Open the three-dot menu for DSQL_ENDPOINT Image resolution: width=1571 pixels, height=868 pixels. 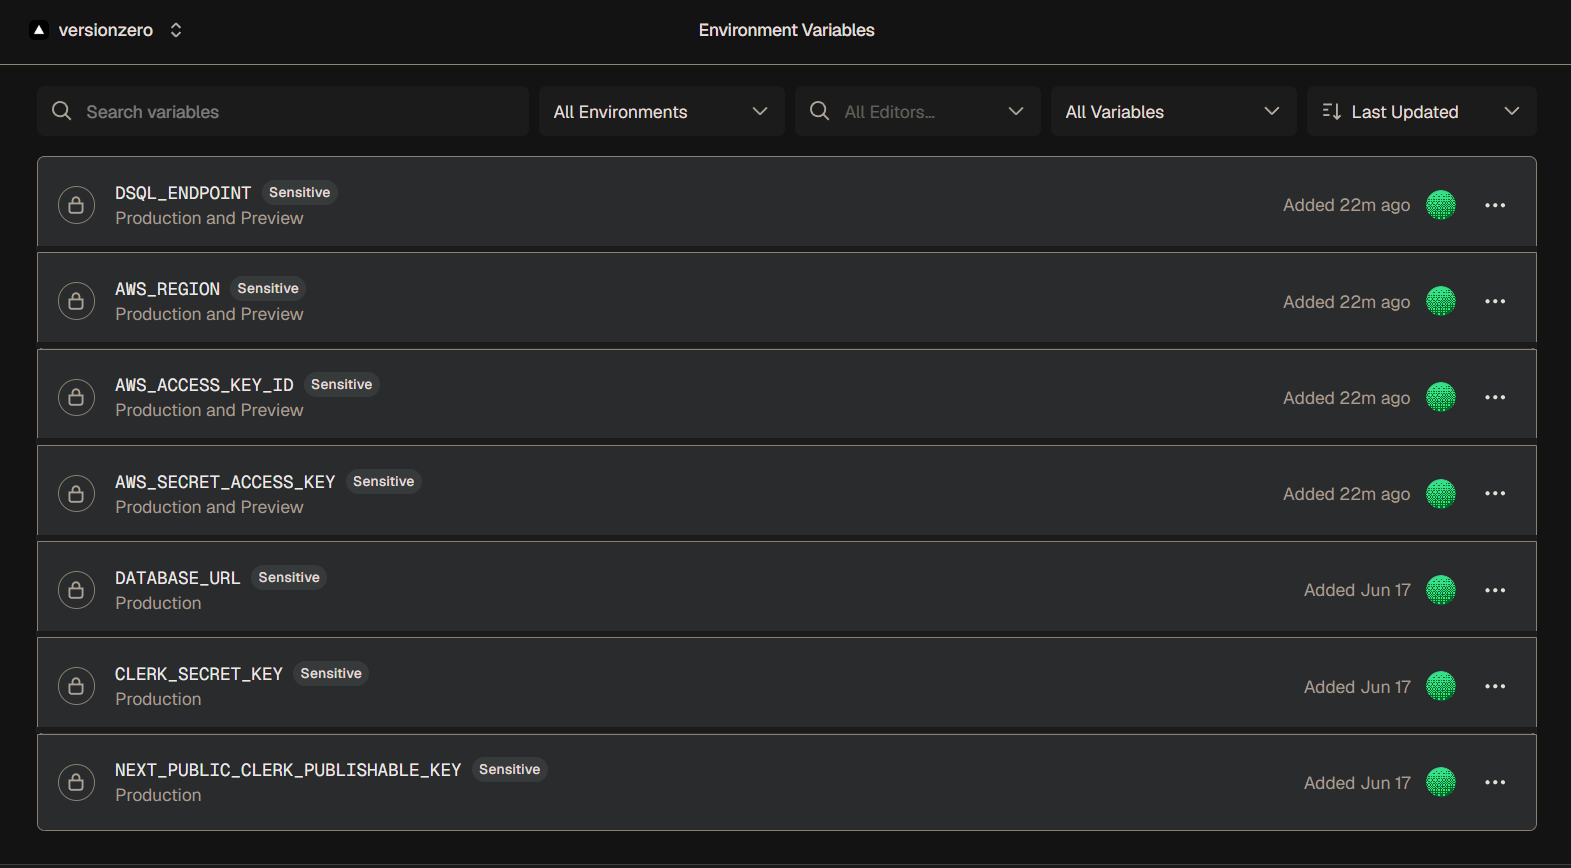click(x=1495, y=205)
